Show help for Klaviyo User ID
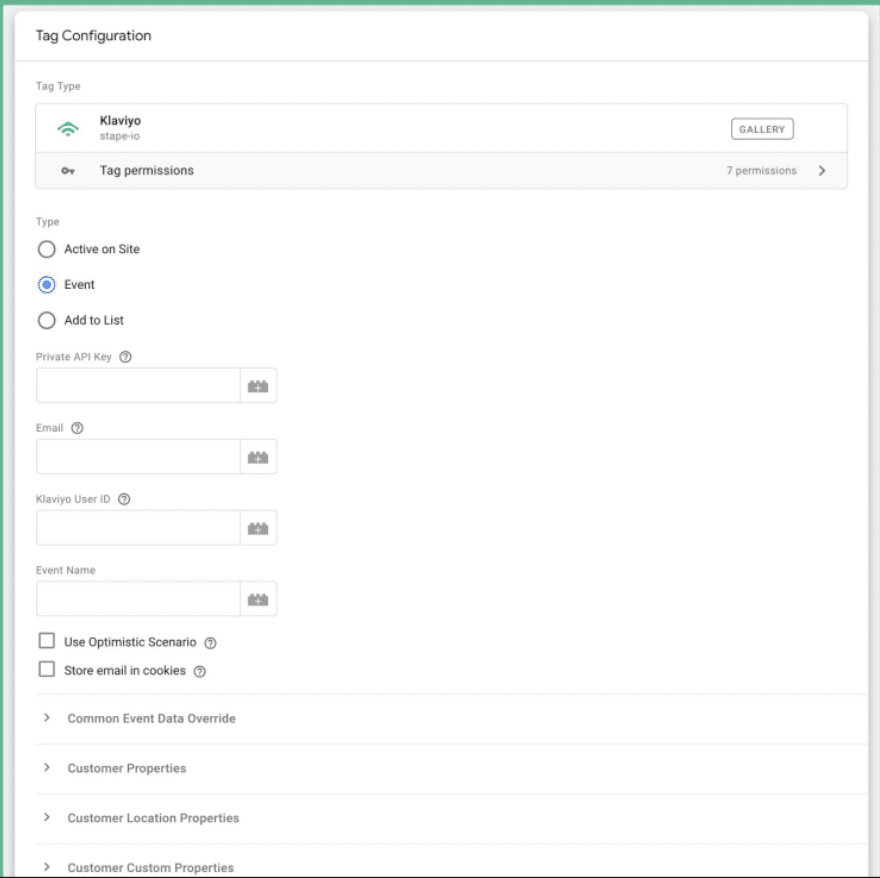Viewport: 880px width, 878px height. tap(125, 499)
